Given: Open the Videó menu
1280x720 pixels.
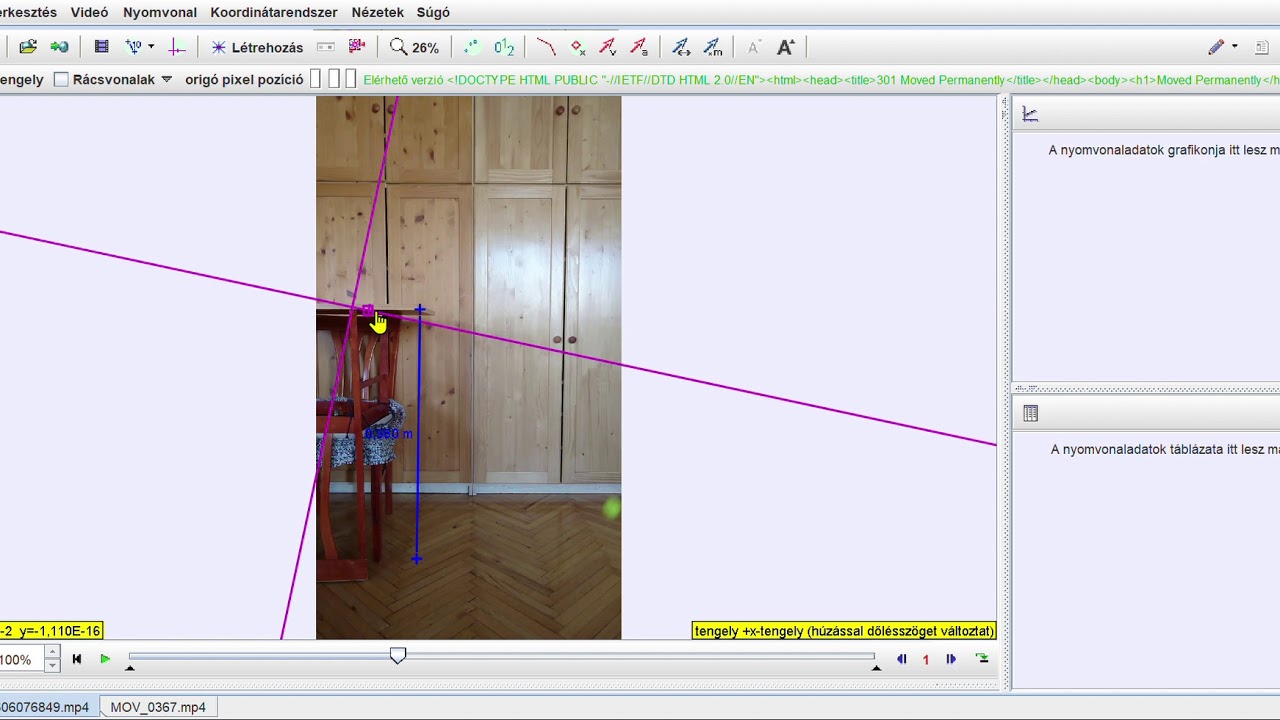Looking at the screenshot, I should tap(89, 12).
